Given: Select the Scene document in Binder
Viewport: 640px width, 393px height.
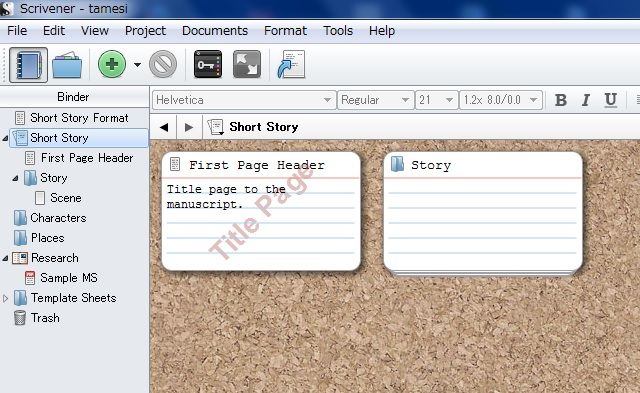Looking at the screenshot, I should coord(66,198).
